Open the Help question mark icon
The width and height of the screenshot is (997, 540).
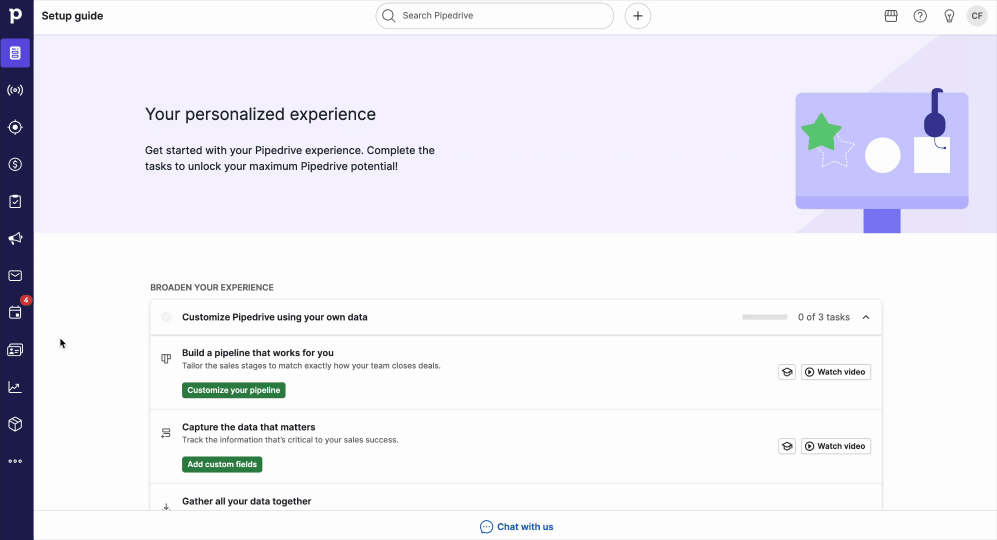click(920, 16)
